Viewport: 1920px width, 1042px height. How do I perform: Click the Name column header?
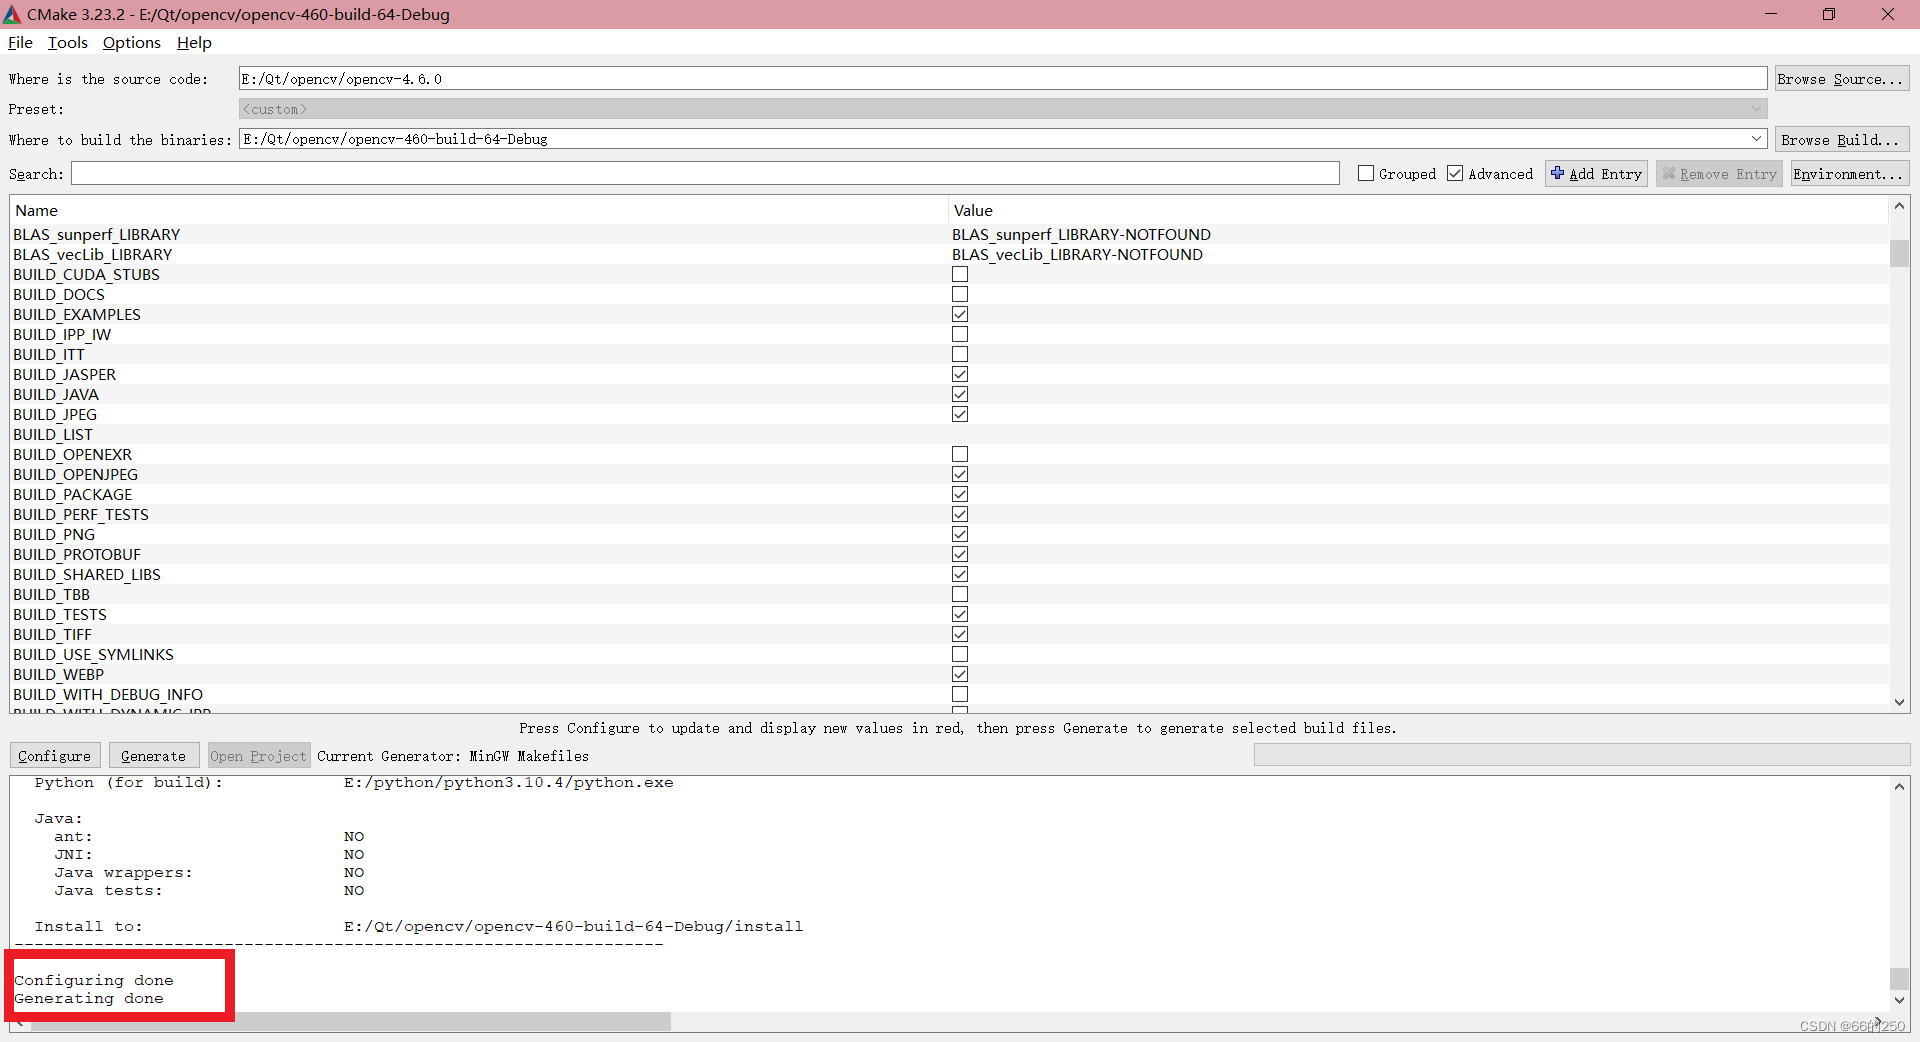479,210
